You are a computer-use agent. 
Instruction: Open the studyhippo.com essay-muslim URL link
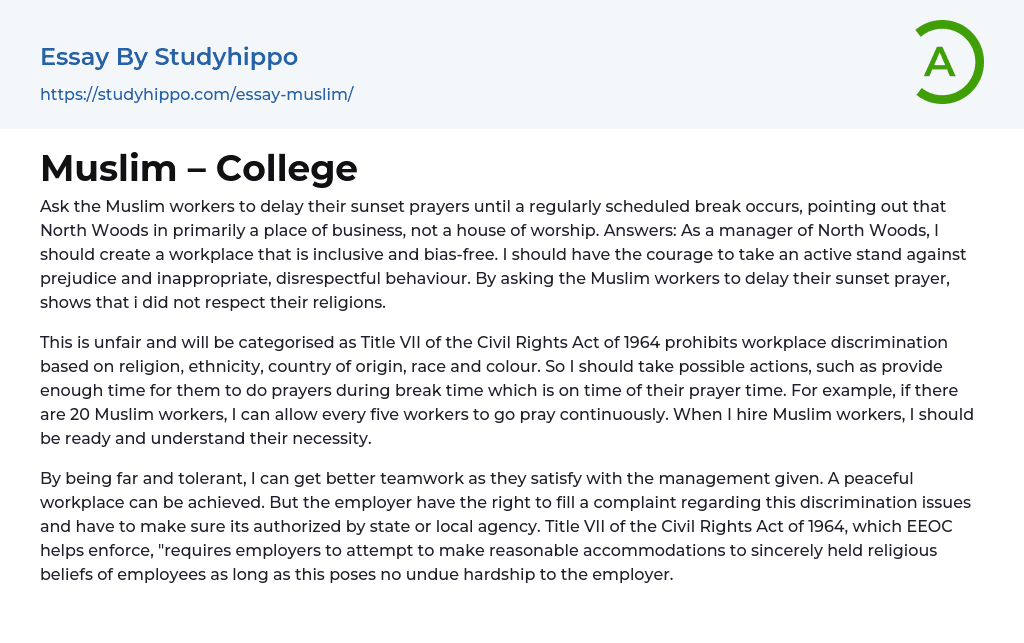coord(196,94)
